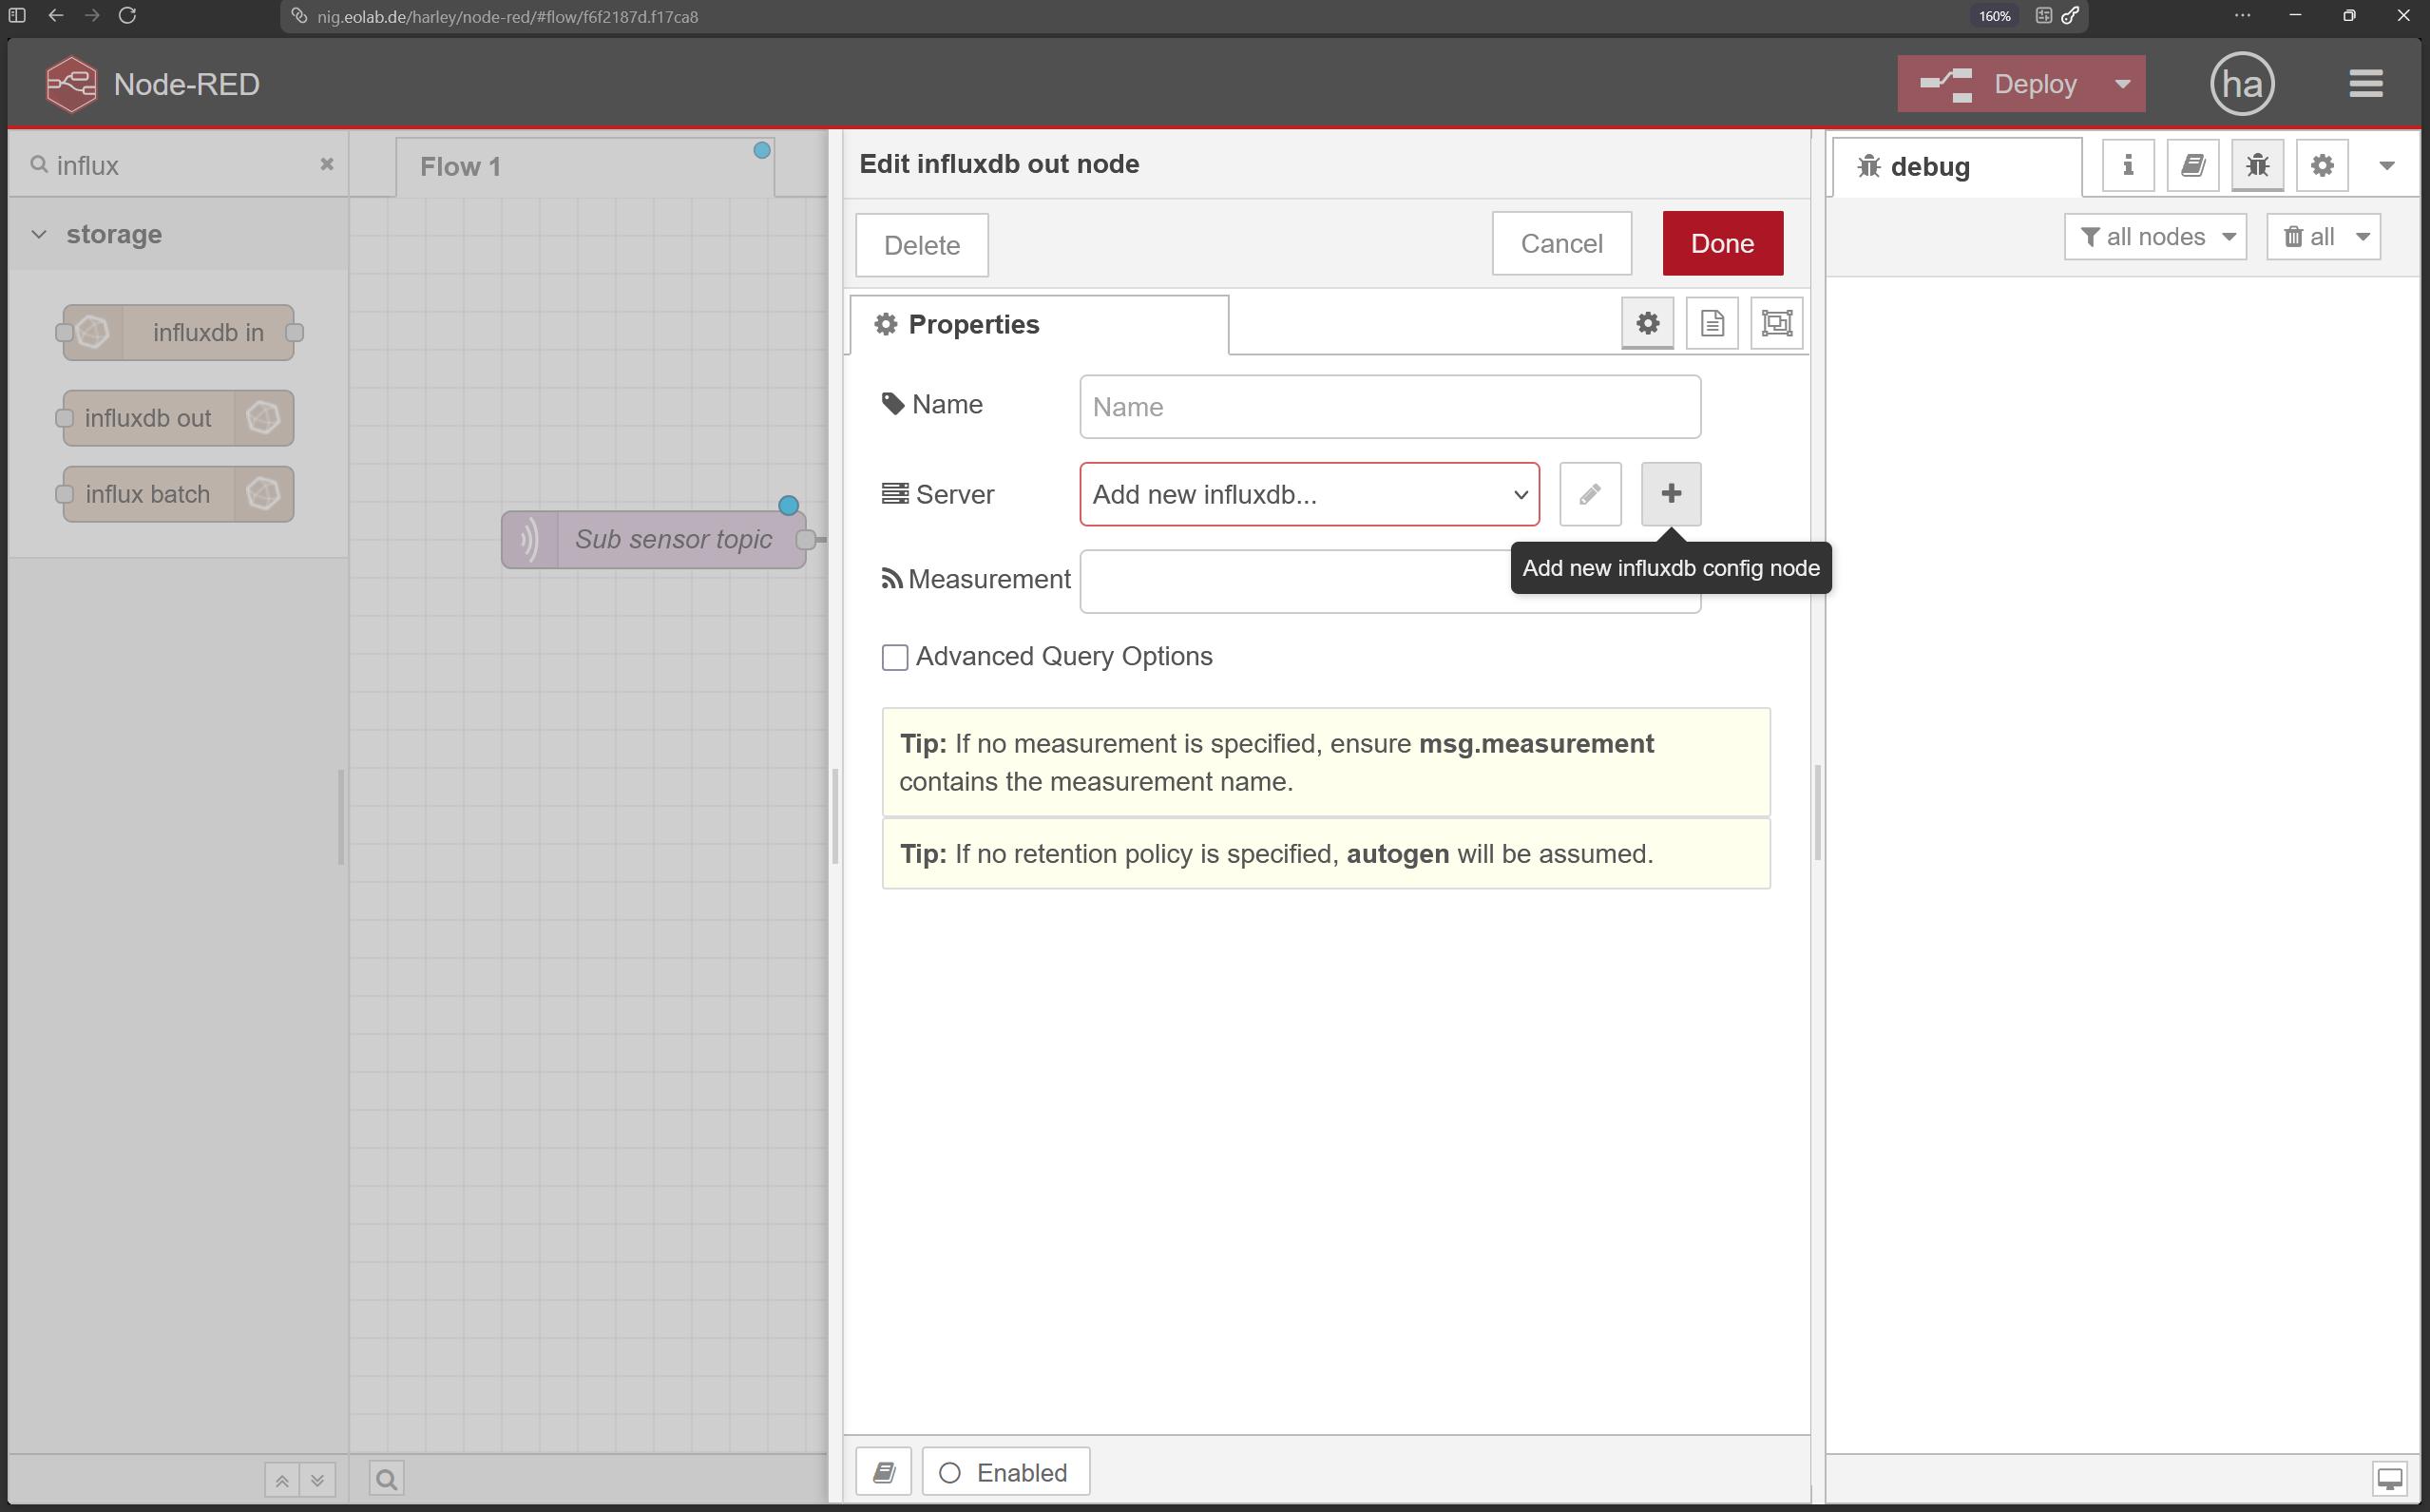Open the Node-RED main hamburger menu
The width and height of the screenshot is (2430, 1512).
pyautogui.click(x=2365, y=84)
